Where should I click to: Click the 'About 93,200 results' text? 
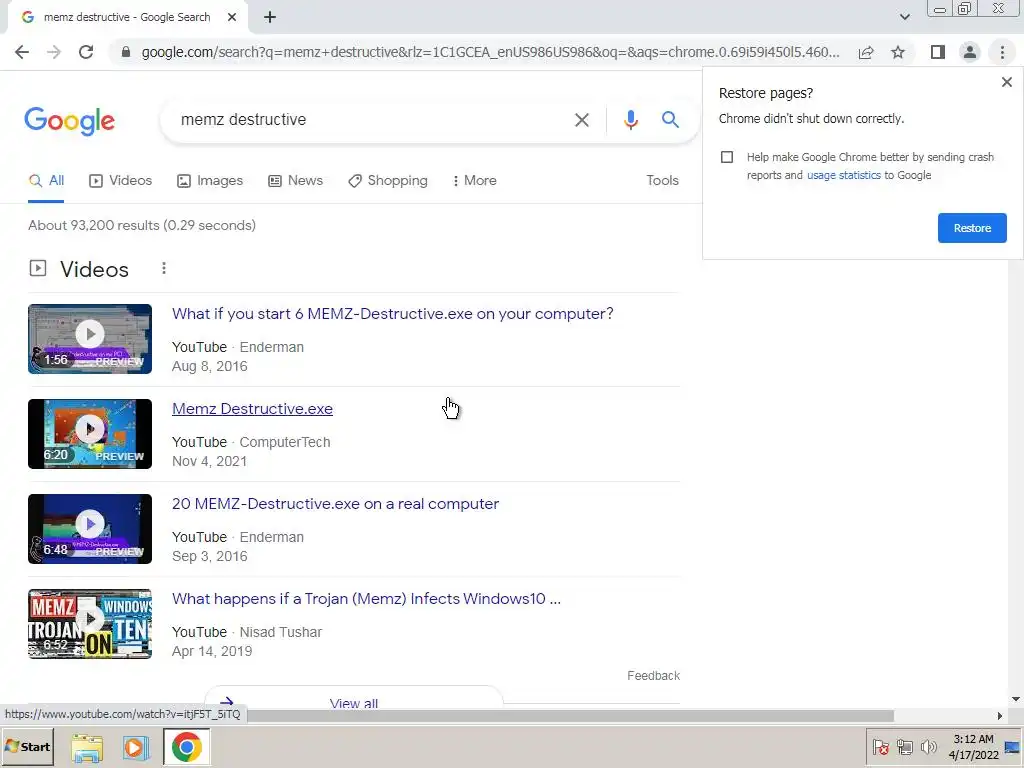pyautogui.click(x=142, y=226)
